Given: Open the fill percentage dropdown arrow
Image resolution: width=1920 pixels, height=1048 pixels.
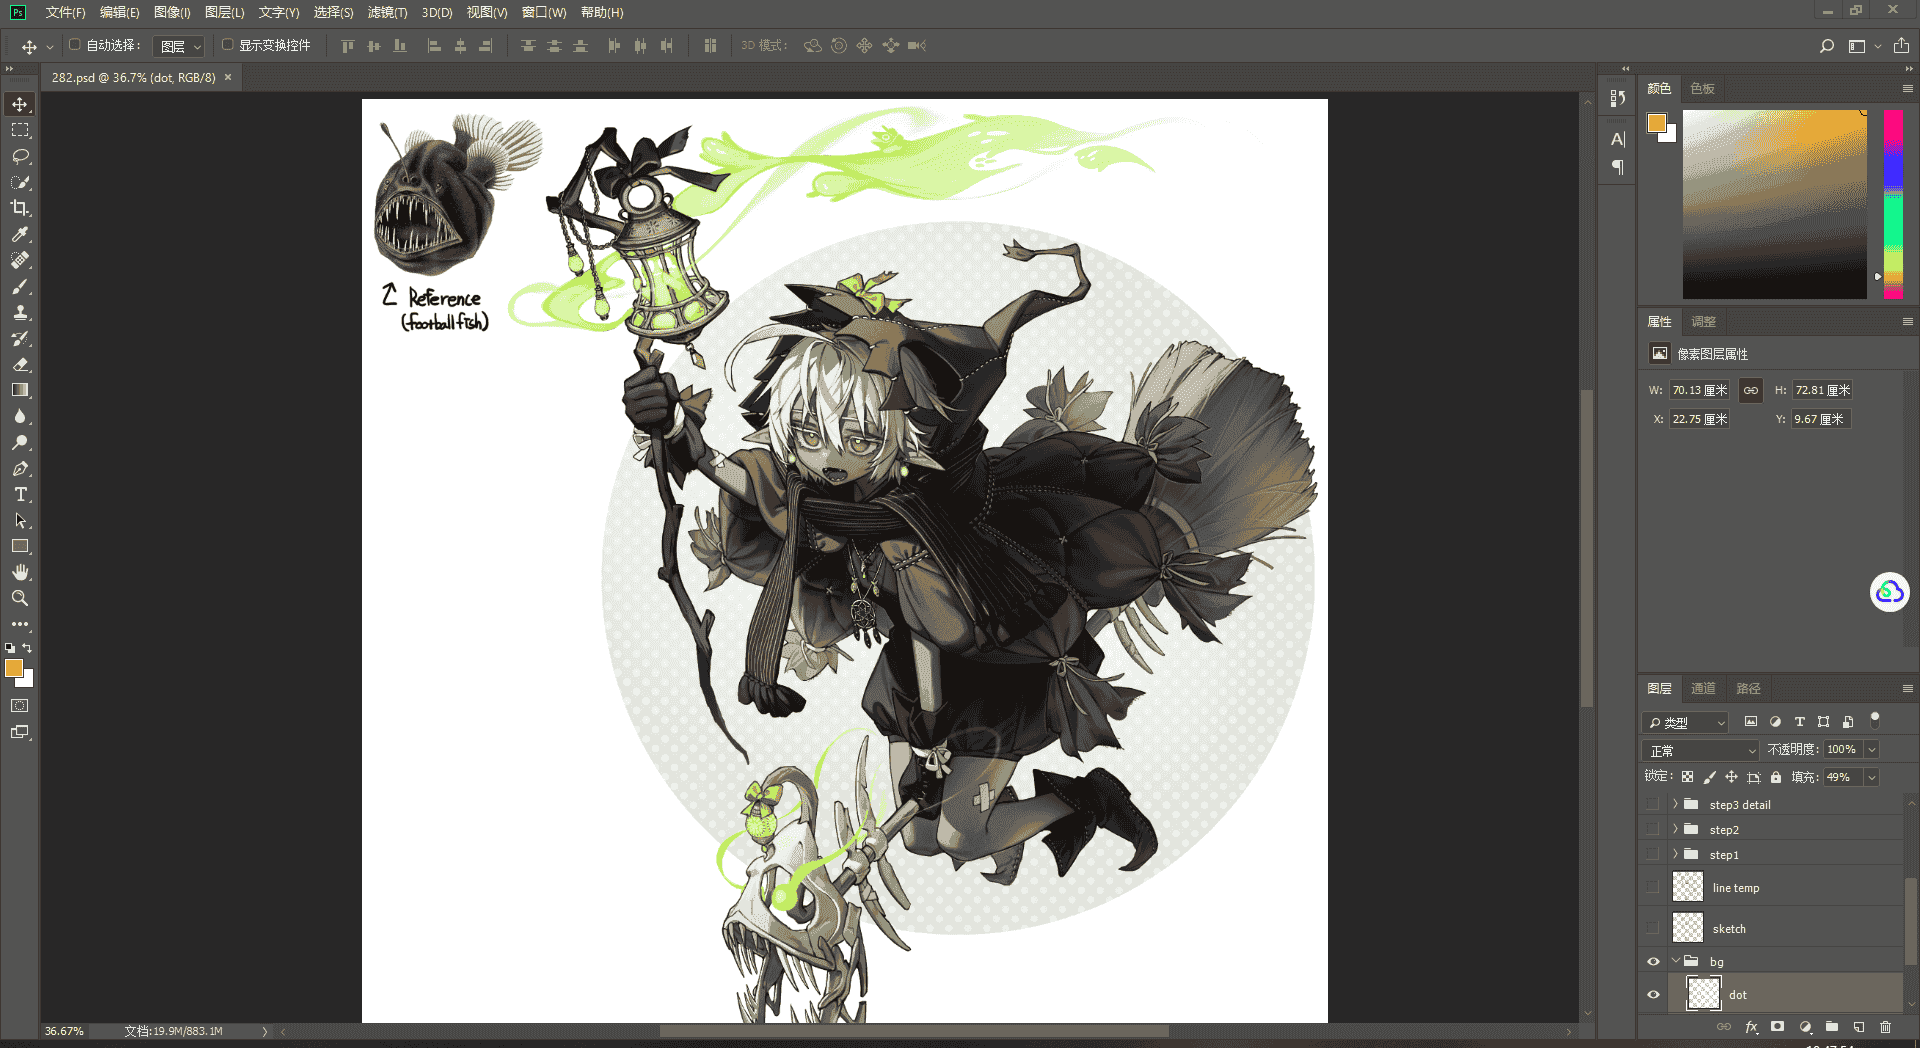Looking at the screenshot, I should [1872, 777].
